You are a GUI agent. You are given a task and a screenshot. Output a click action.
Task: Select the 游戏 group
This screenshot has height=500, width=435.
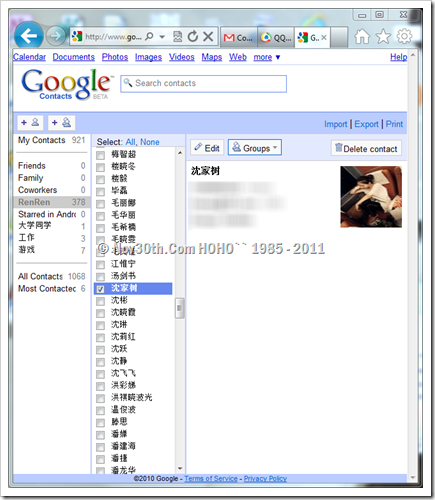click(52, 250)
